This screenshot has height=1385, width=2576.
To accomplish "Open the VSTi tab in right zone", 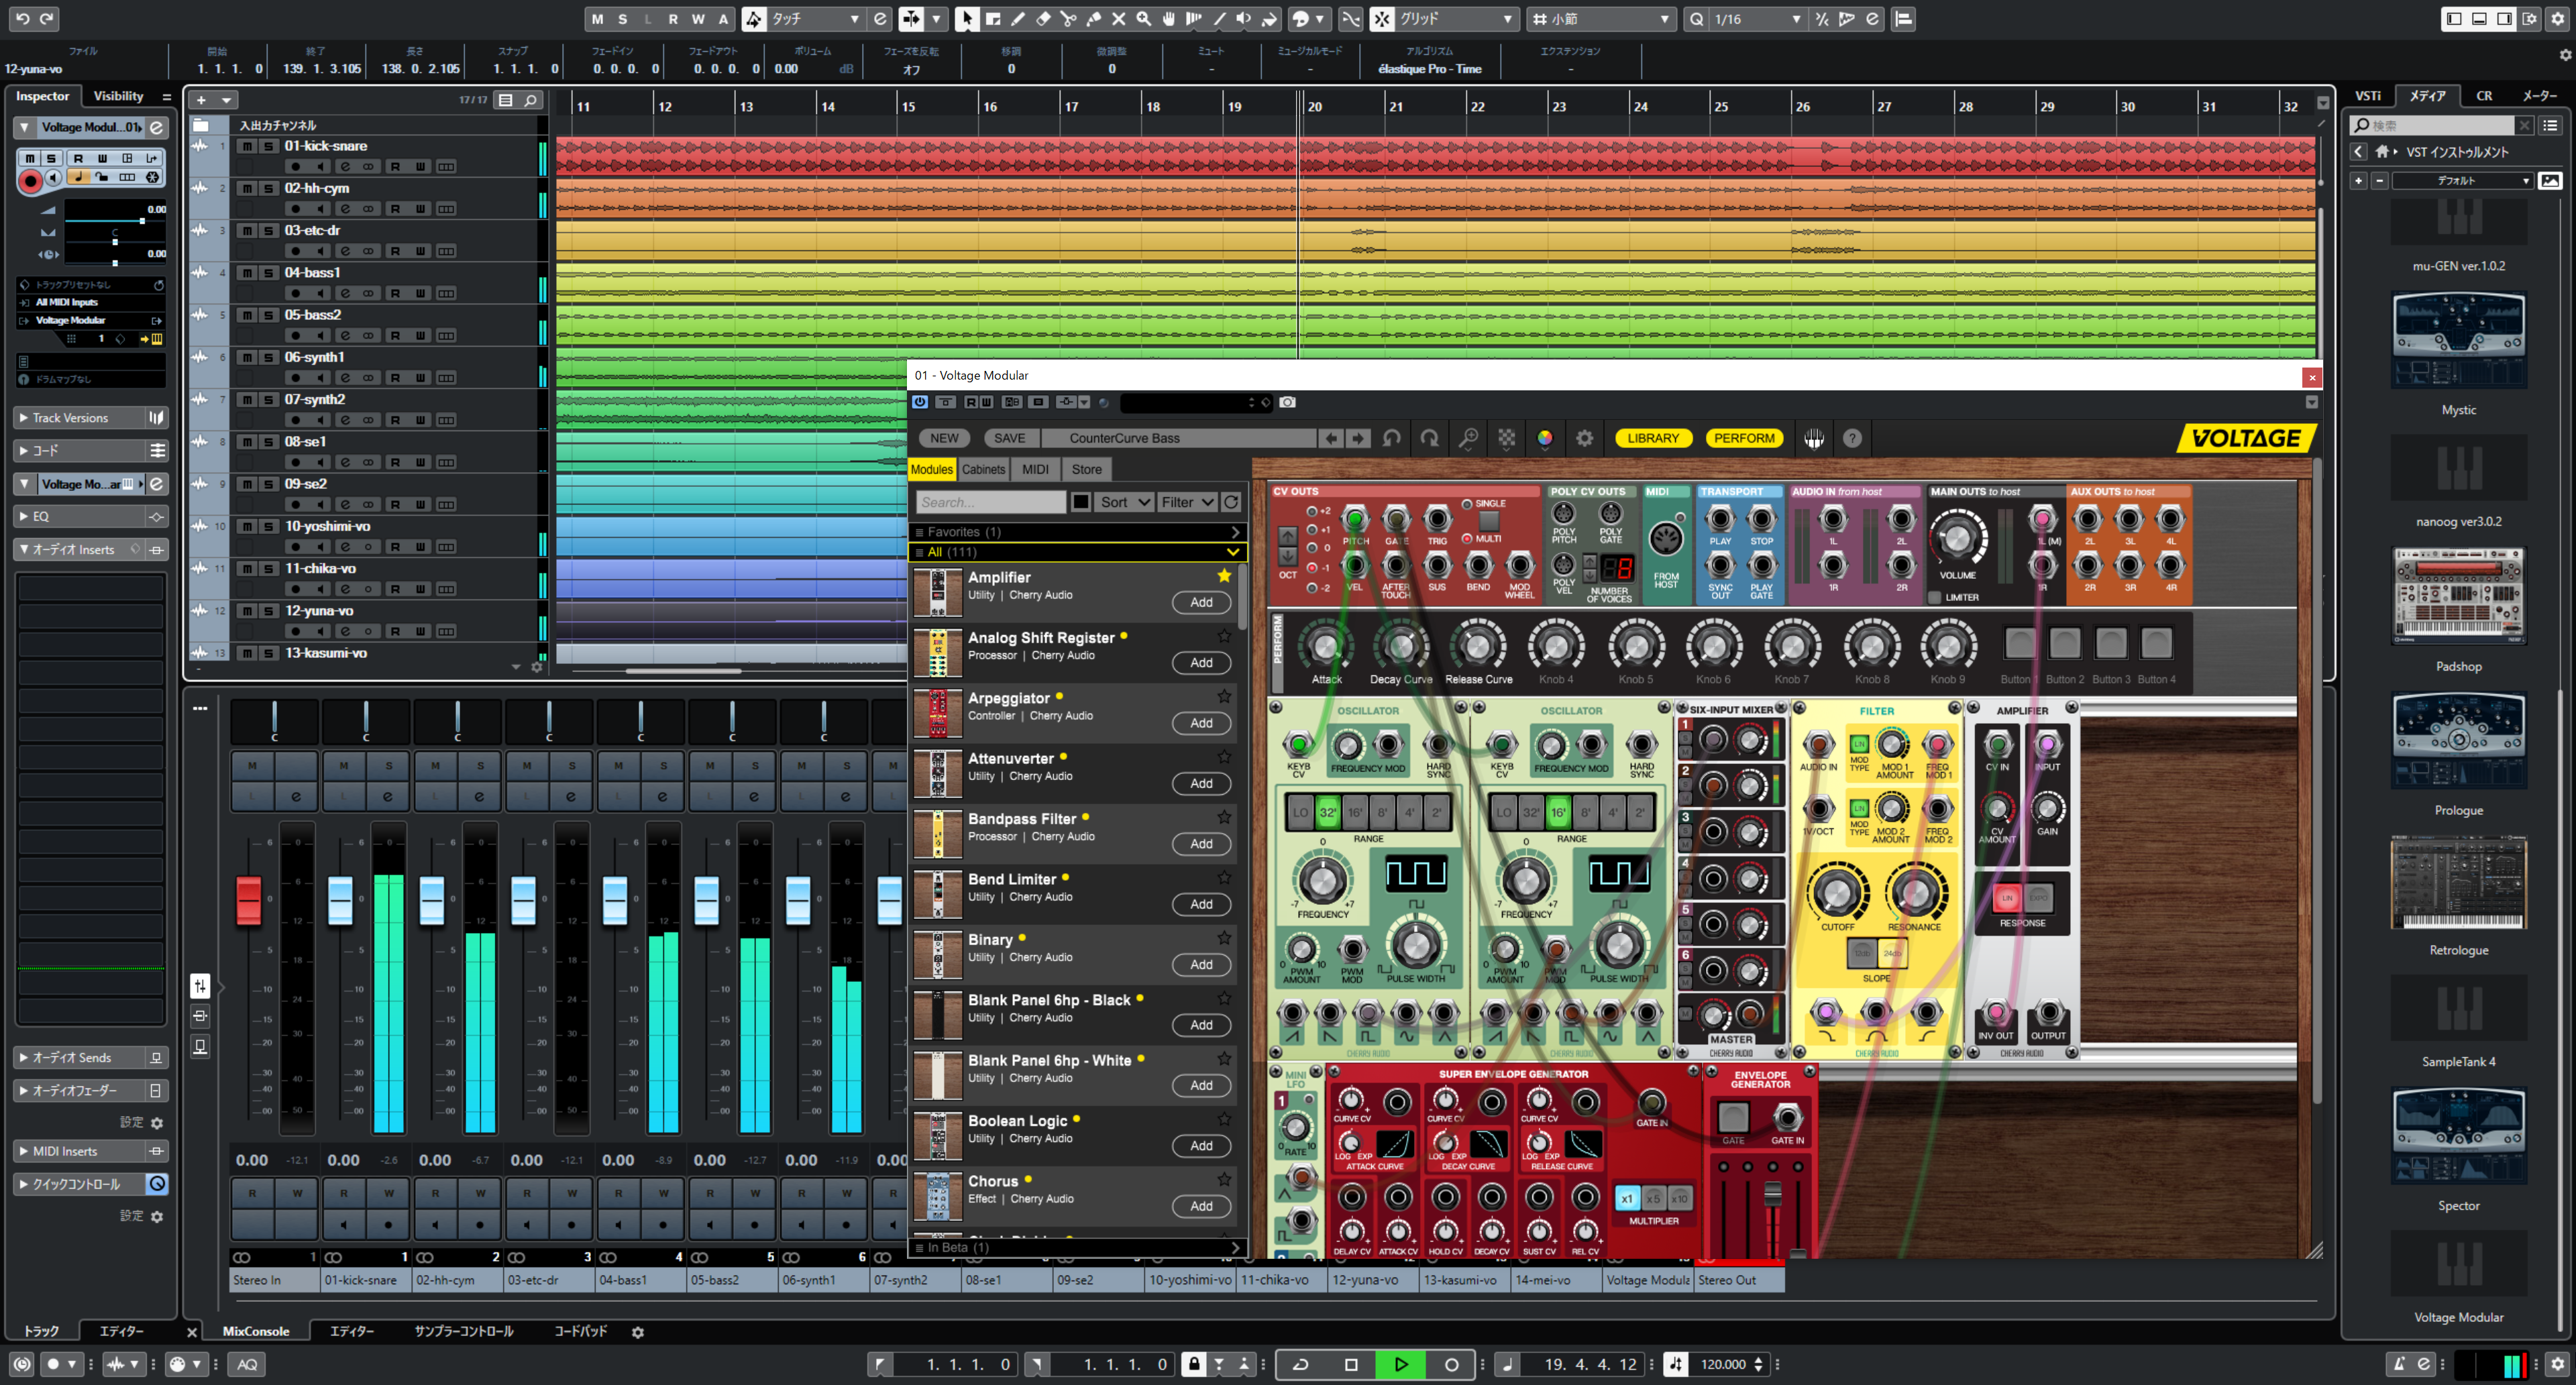I will coord(2368,96).
